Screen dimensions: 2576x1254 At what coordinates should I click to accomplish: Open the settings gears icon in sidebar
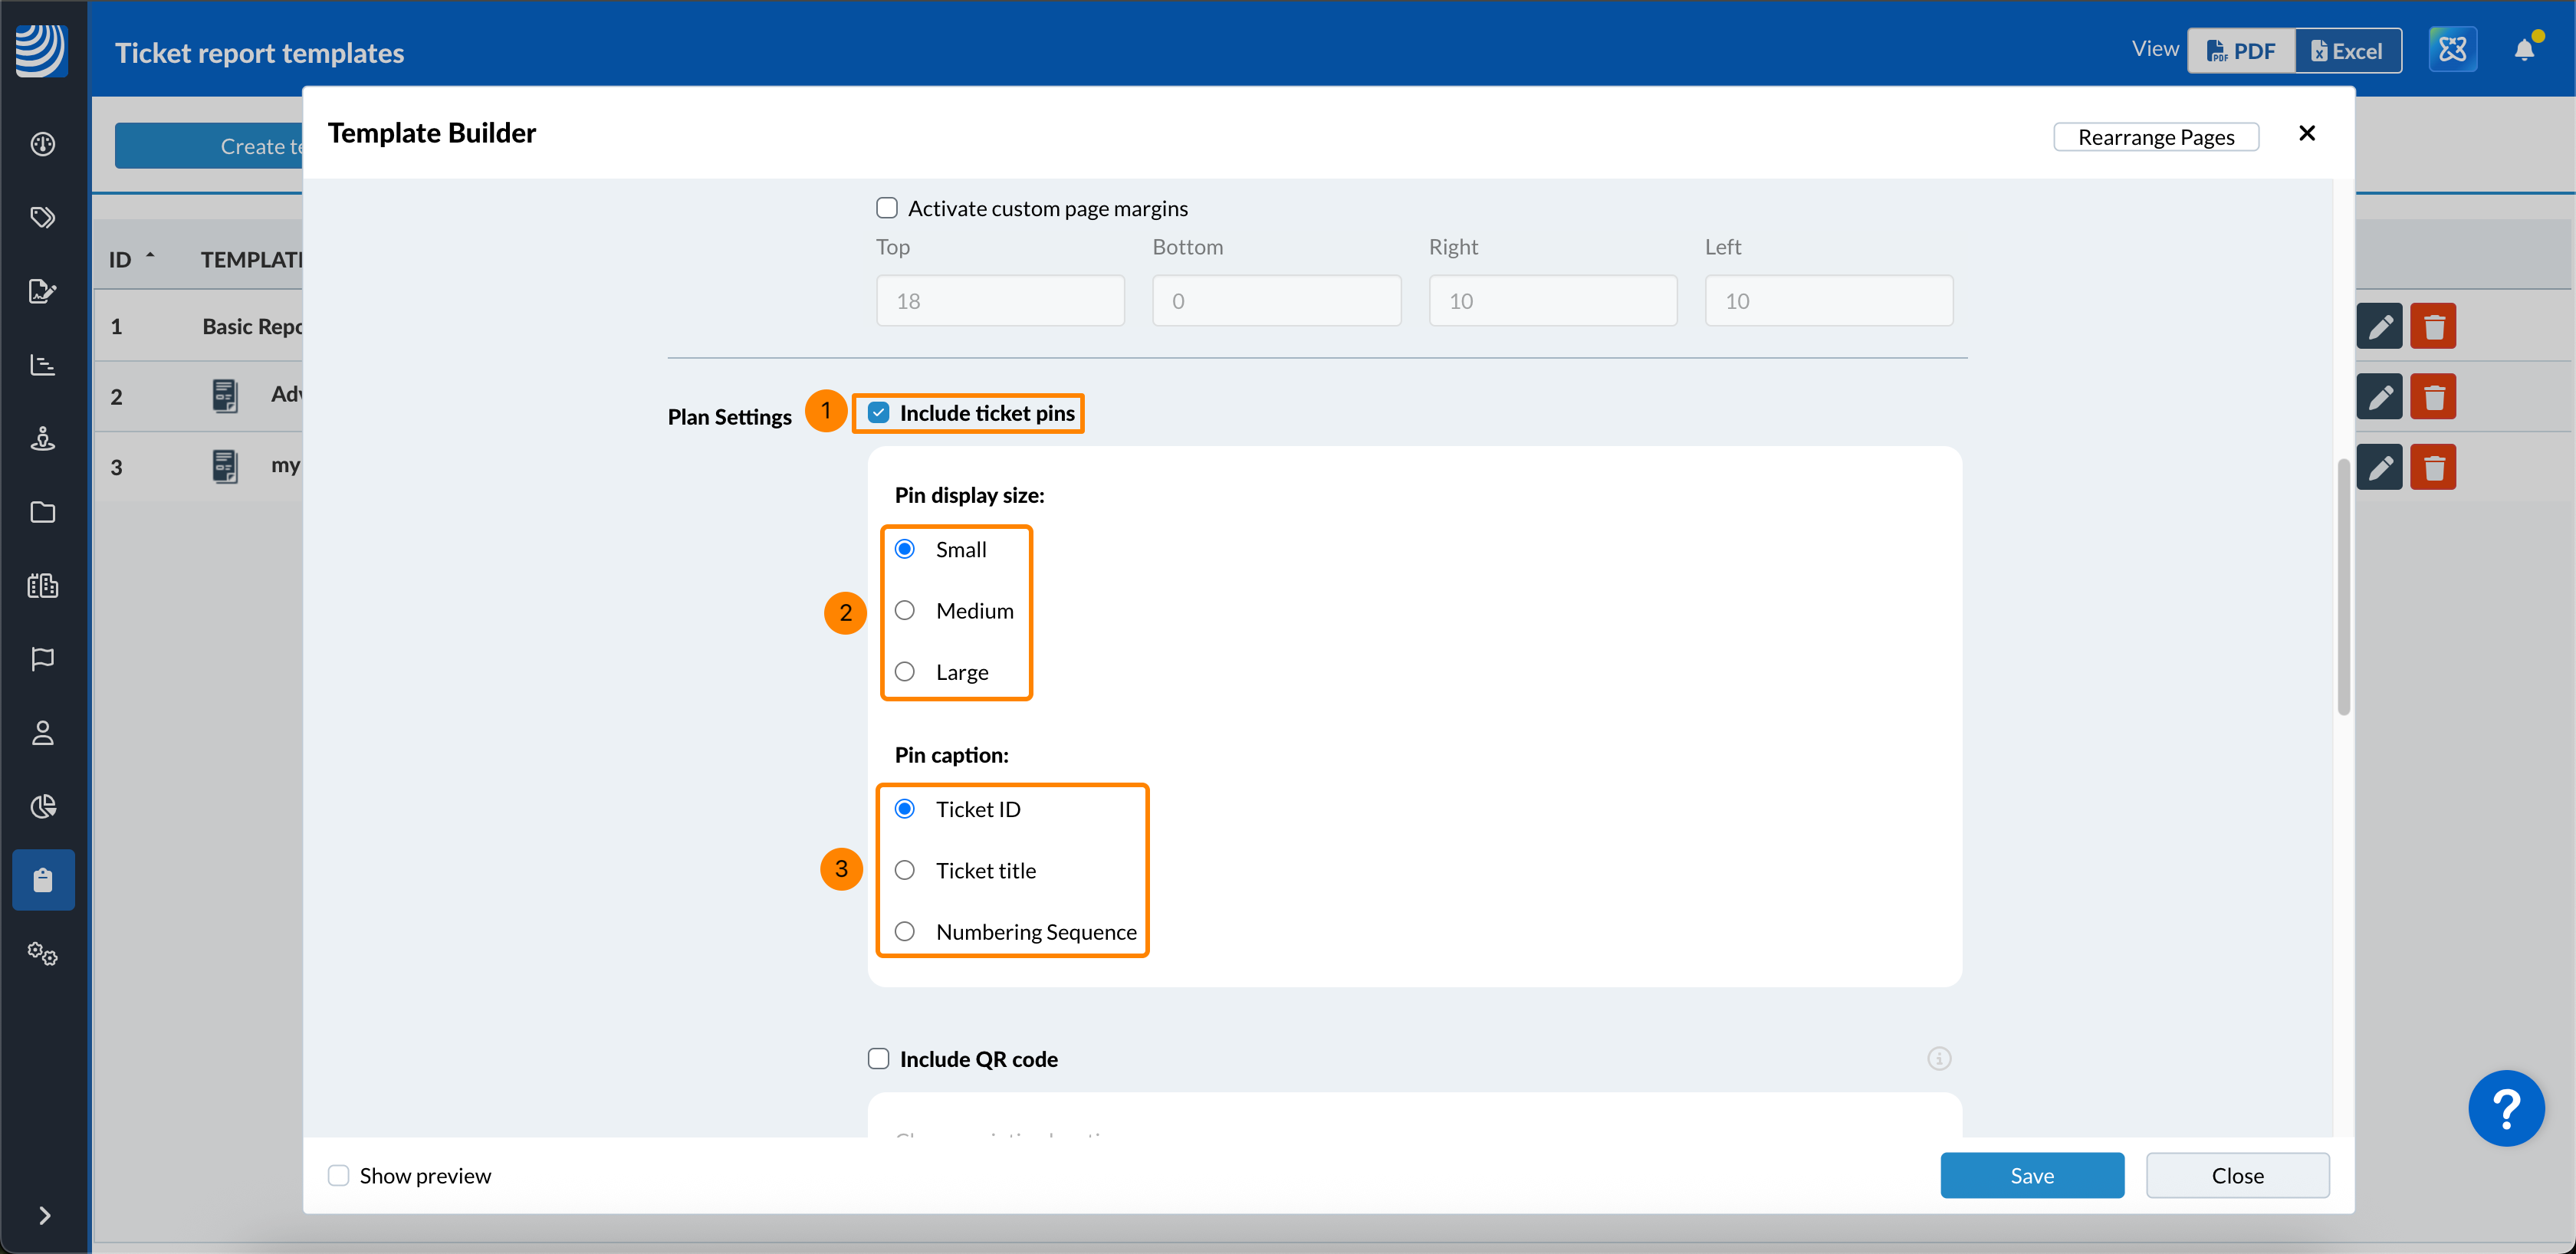click(x=42, y=953)
